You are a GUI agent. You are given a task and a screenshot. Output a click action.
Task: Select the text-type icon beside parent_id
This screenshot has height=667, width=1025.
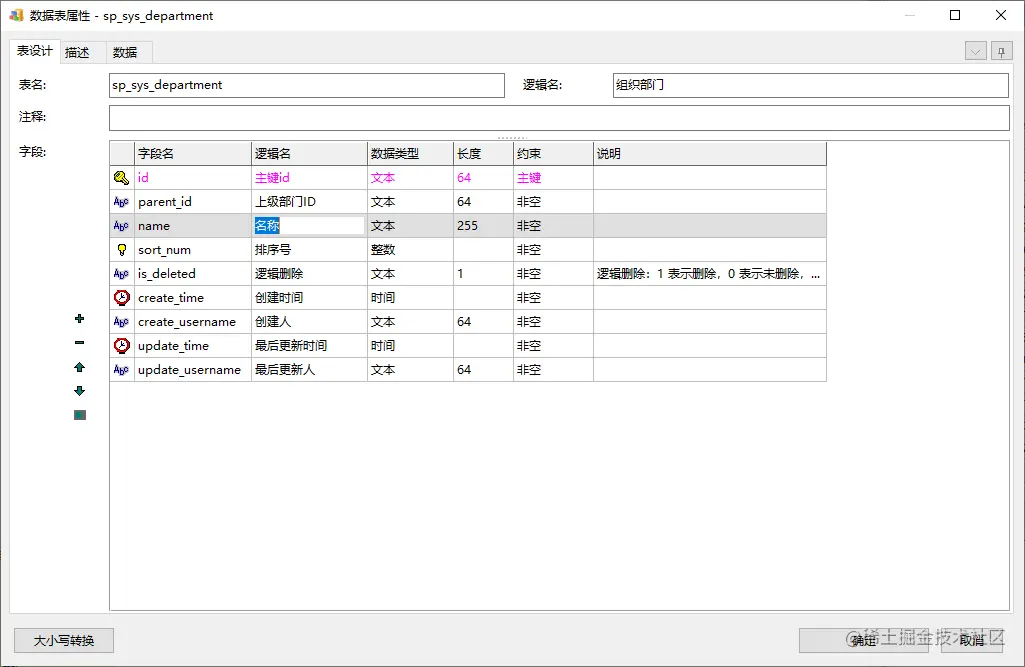[122, 201]
